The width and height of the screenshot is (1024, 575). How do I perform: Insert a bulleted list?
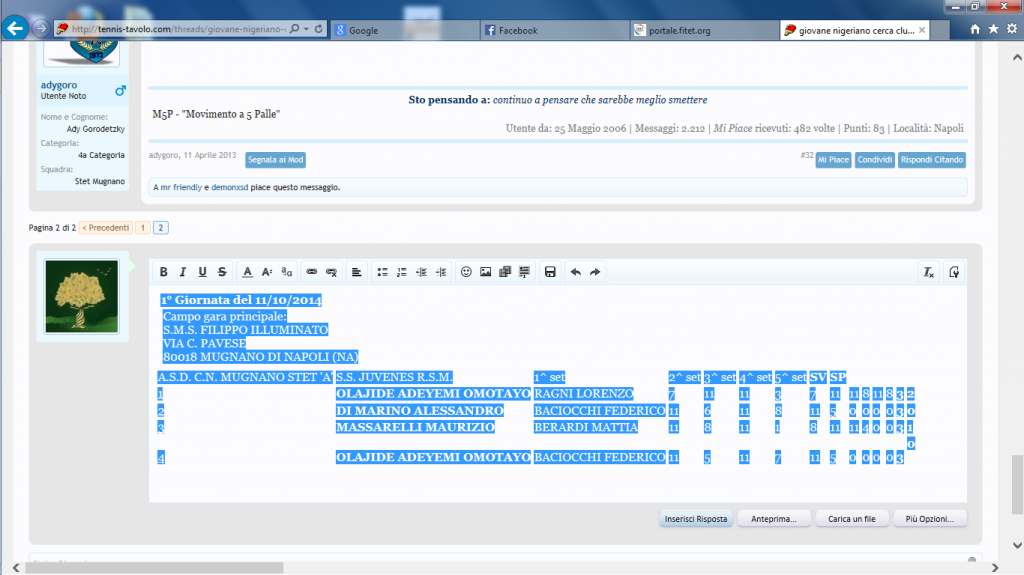click(382, 272)
